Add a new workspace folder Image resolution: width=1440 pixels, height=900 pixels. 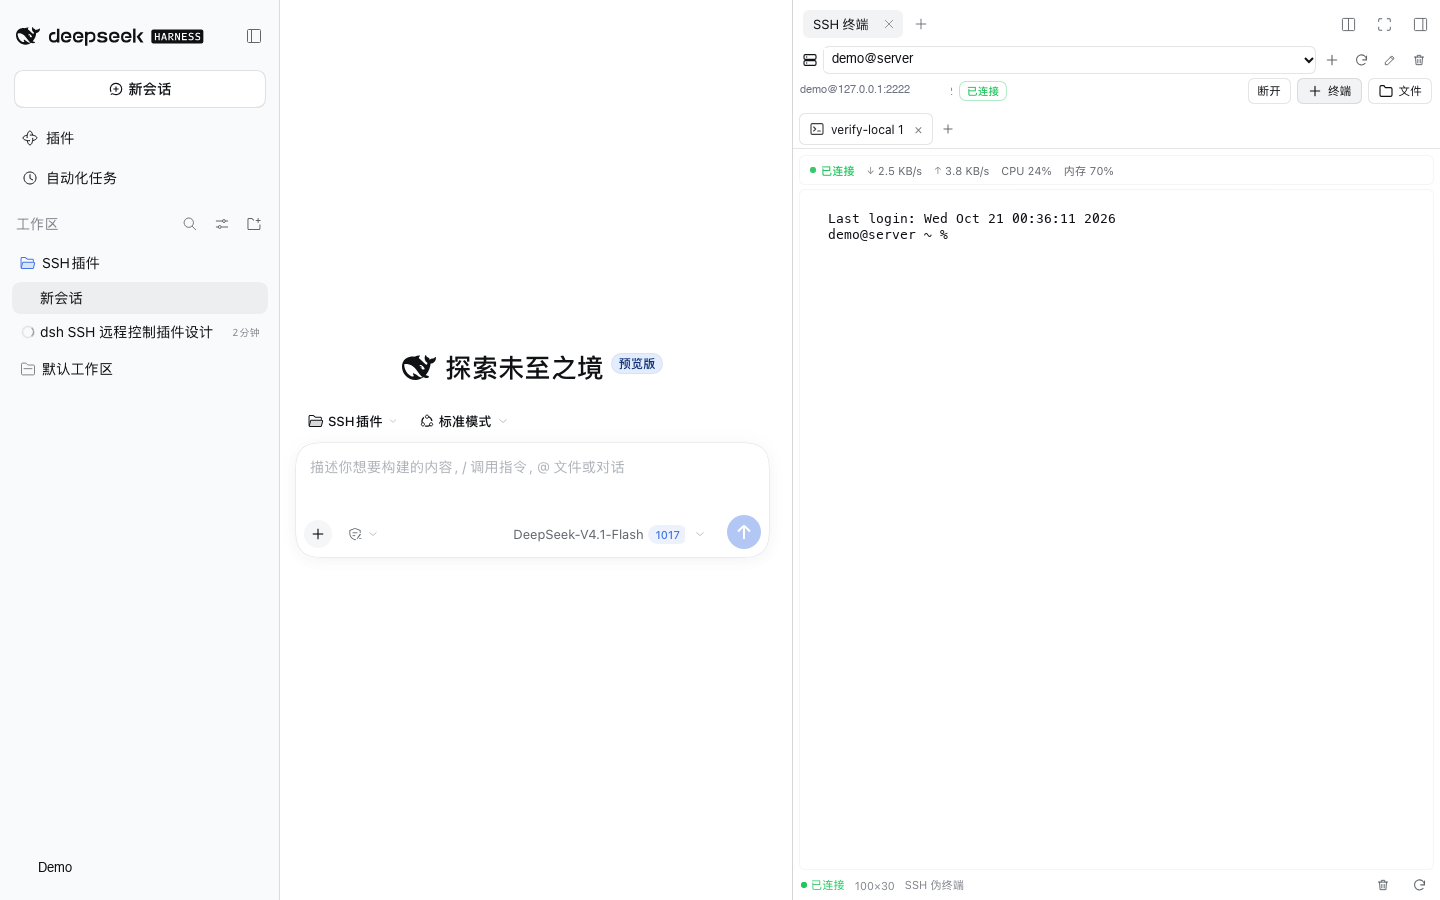pyautogui.click(x=254, y=224)
